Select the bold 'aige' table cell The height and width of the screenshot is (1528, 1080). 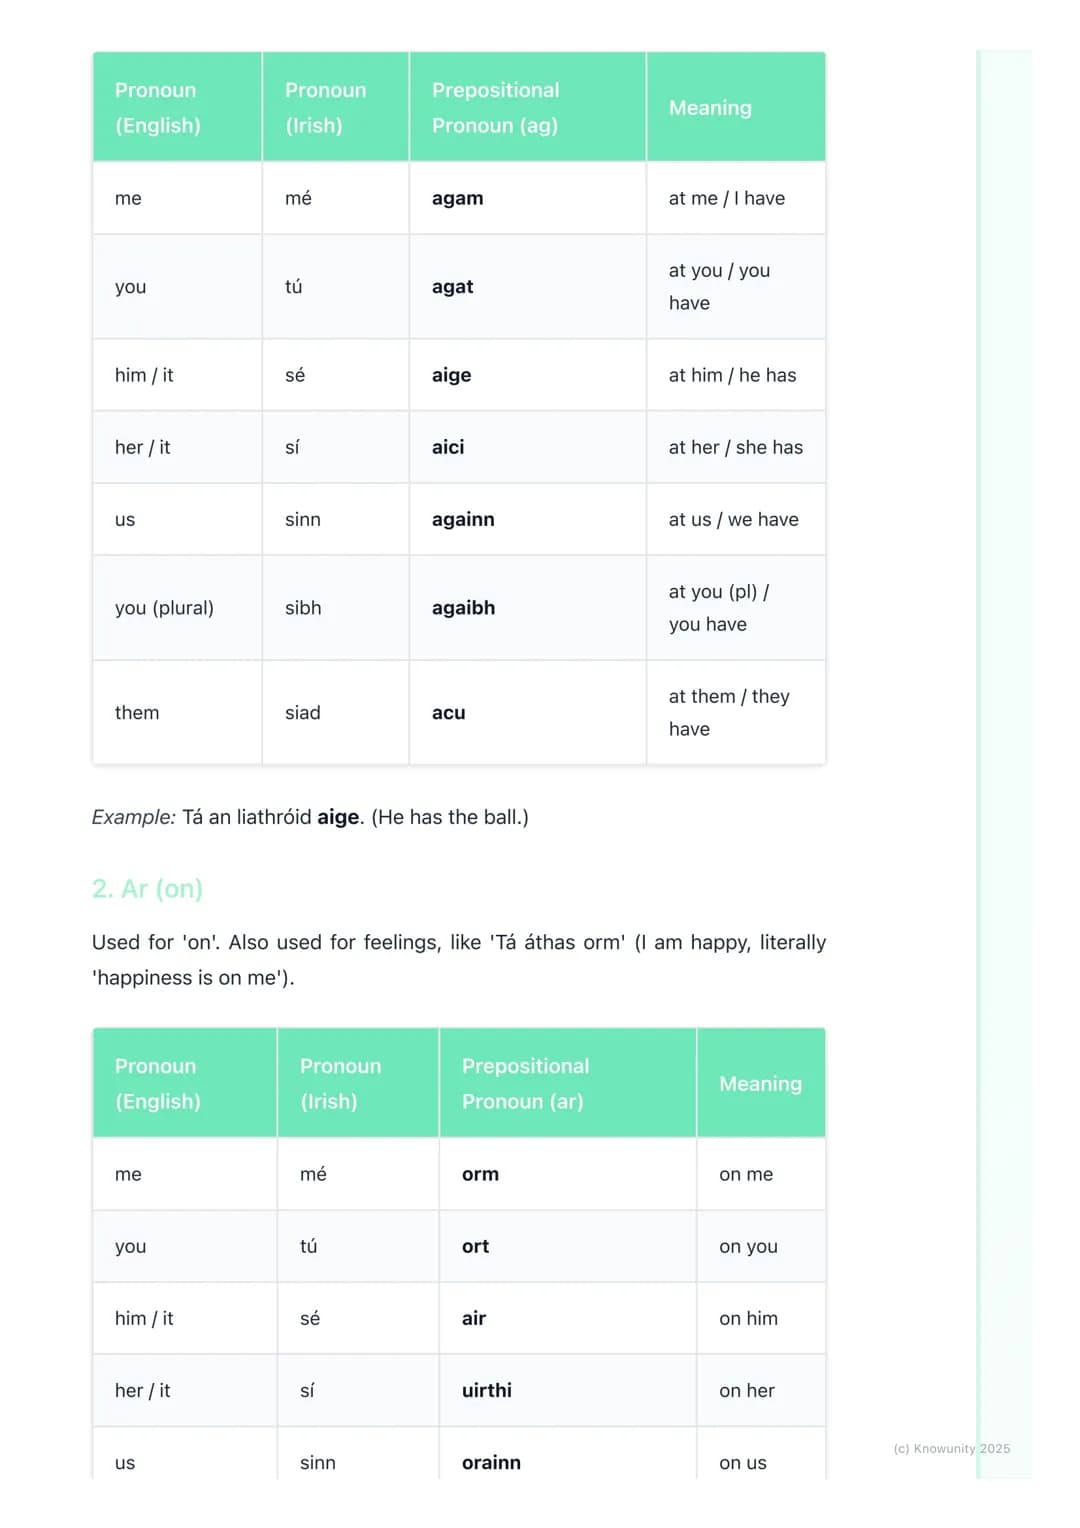(x=527, y=375)
